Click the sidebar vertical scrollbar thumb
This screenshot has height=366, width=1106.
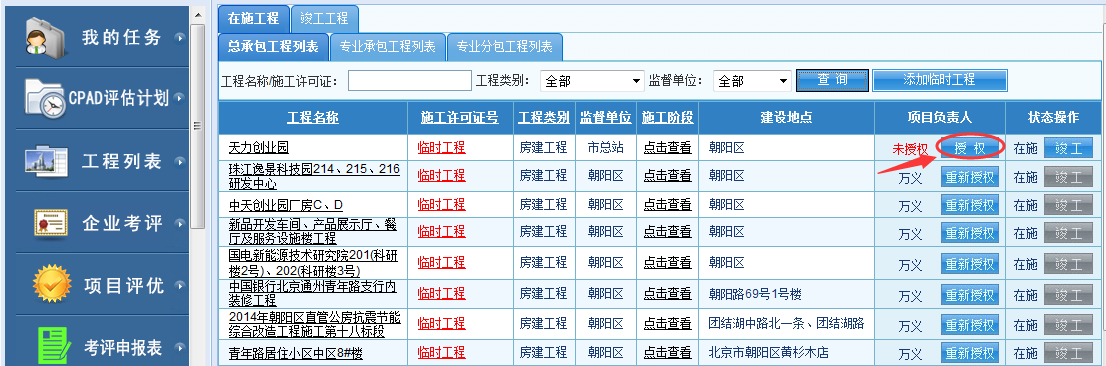[x=198, y=126]
